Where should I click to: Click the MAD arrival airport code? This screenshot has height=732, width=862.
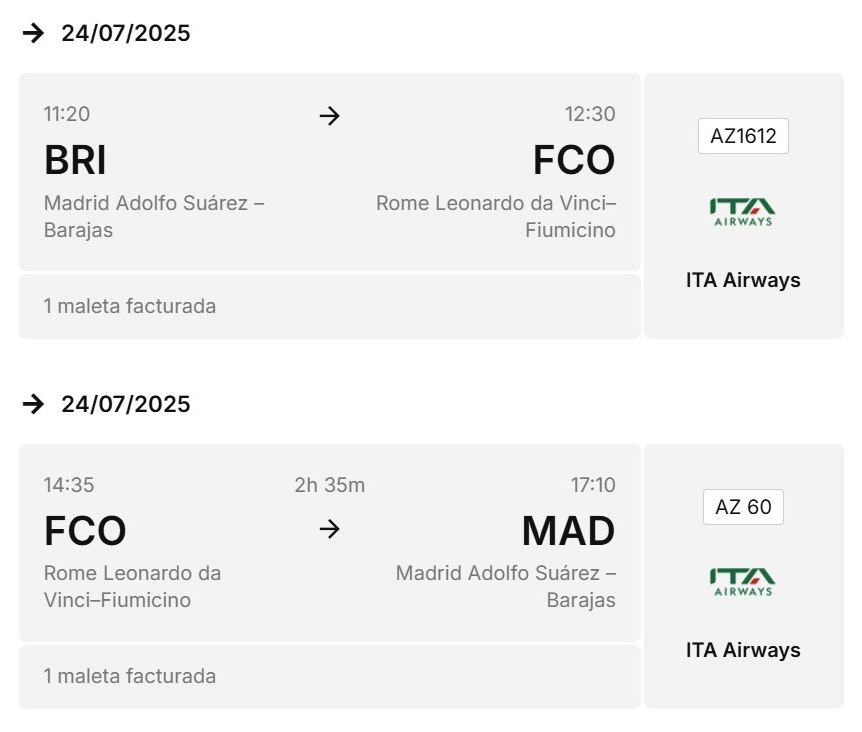click(568, 531)
